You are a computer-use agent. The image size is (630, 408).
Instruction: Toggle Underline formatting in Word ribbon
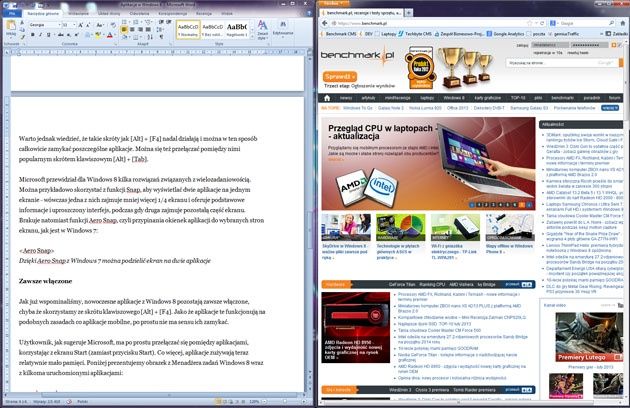point(49,35)
